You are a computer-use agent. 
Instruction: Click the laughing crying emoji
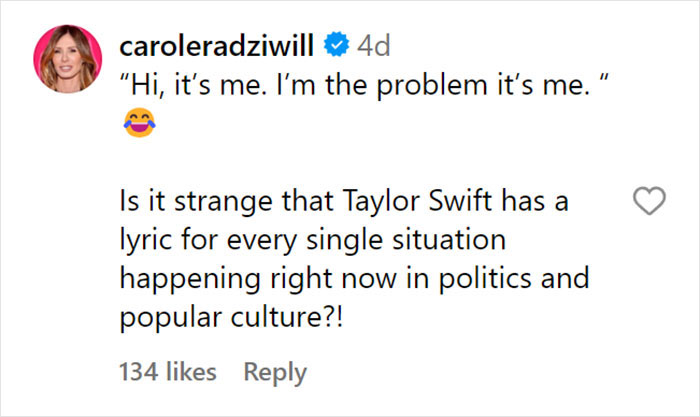click(x=136, y=121)
